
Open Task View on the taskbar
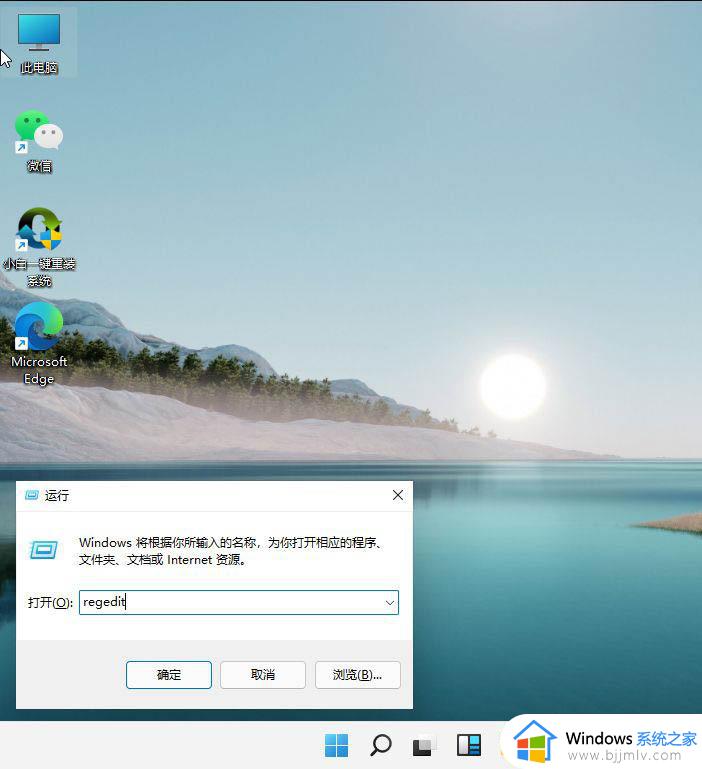click(423, 745)
